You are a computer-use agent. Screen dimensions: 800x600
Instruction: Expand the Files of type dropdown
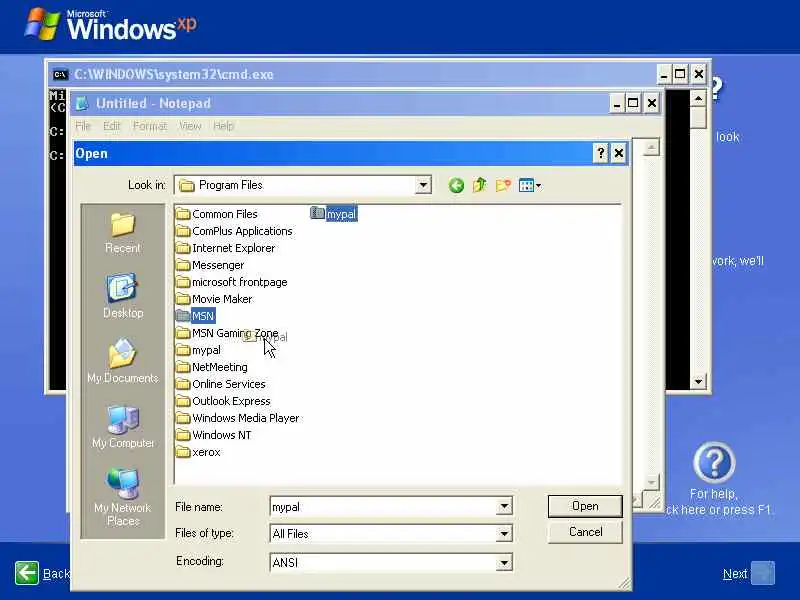pyautogui.click(x=504, y=534)
